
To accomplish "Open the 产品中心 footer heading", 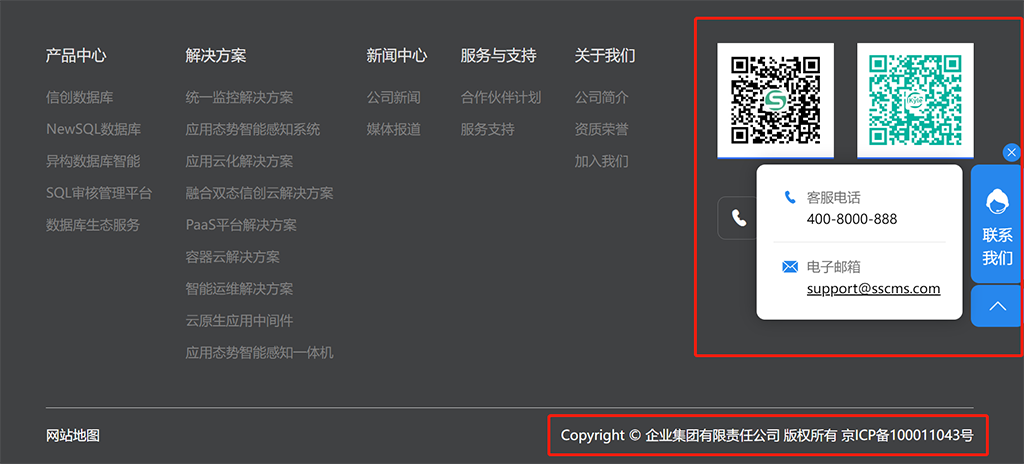I will click(76, 55).
